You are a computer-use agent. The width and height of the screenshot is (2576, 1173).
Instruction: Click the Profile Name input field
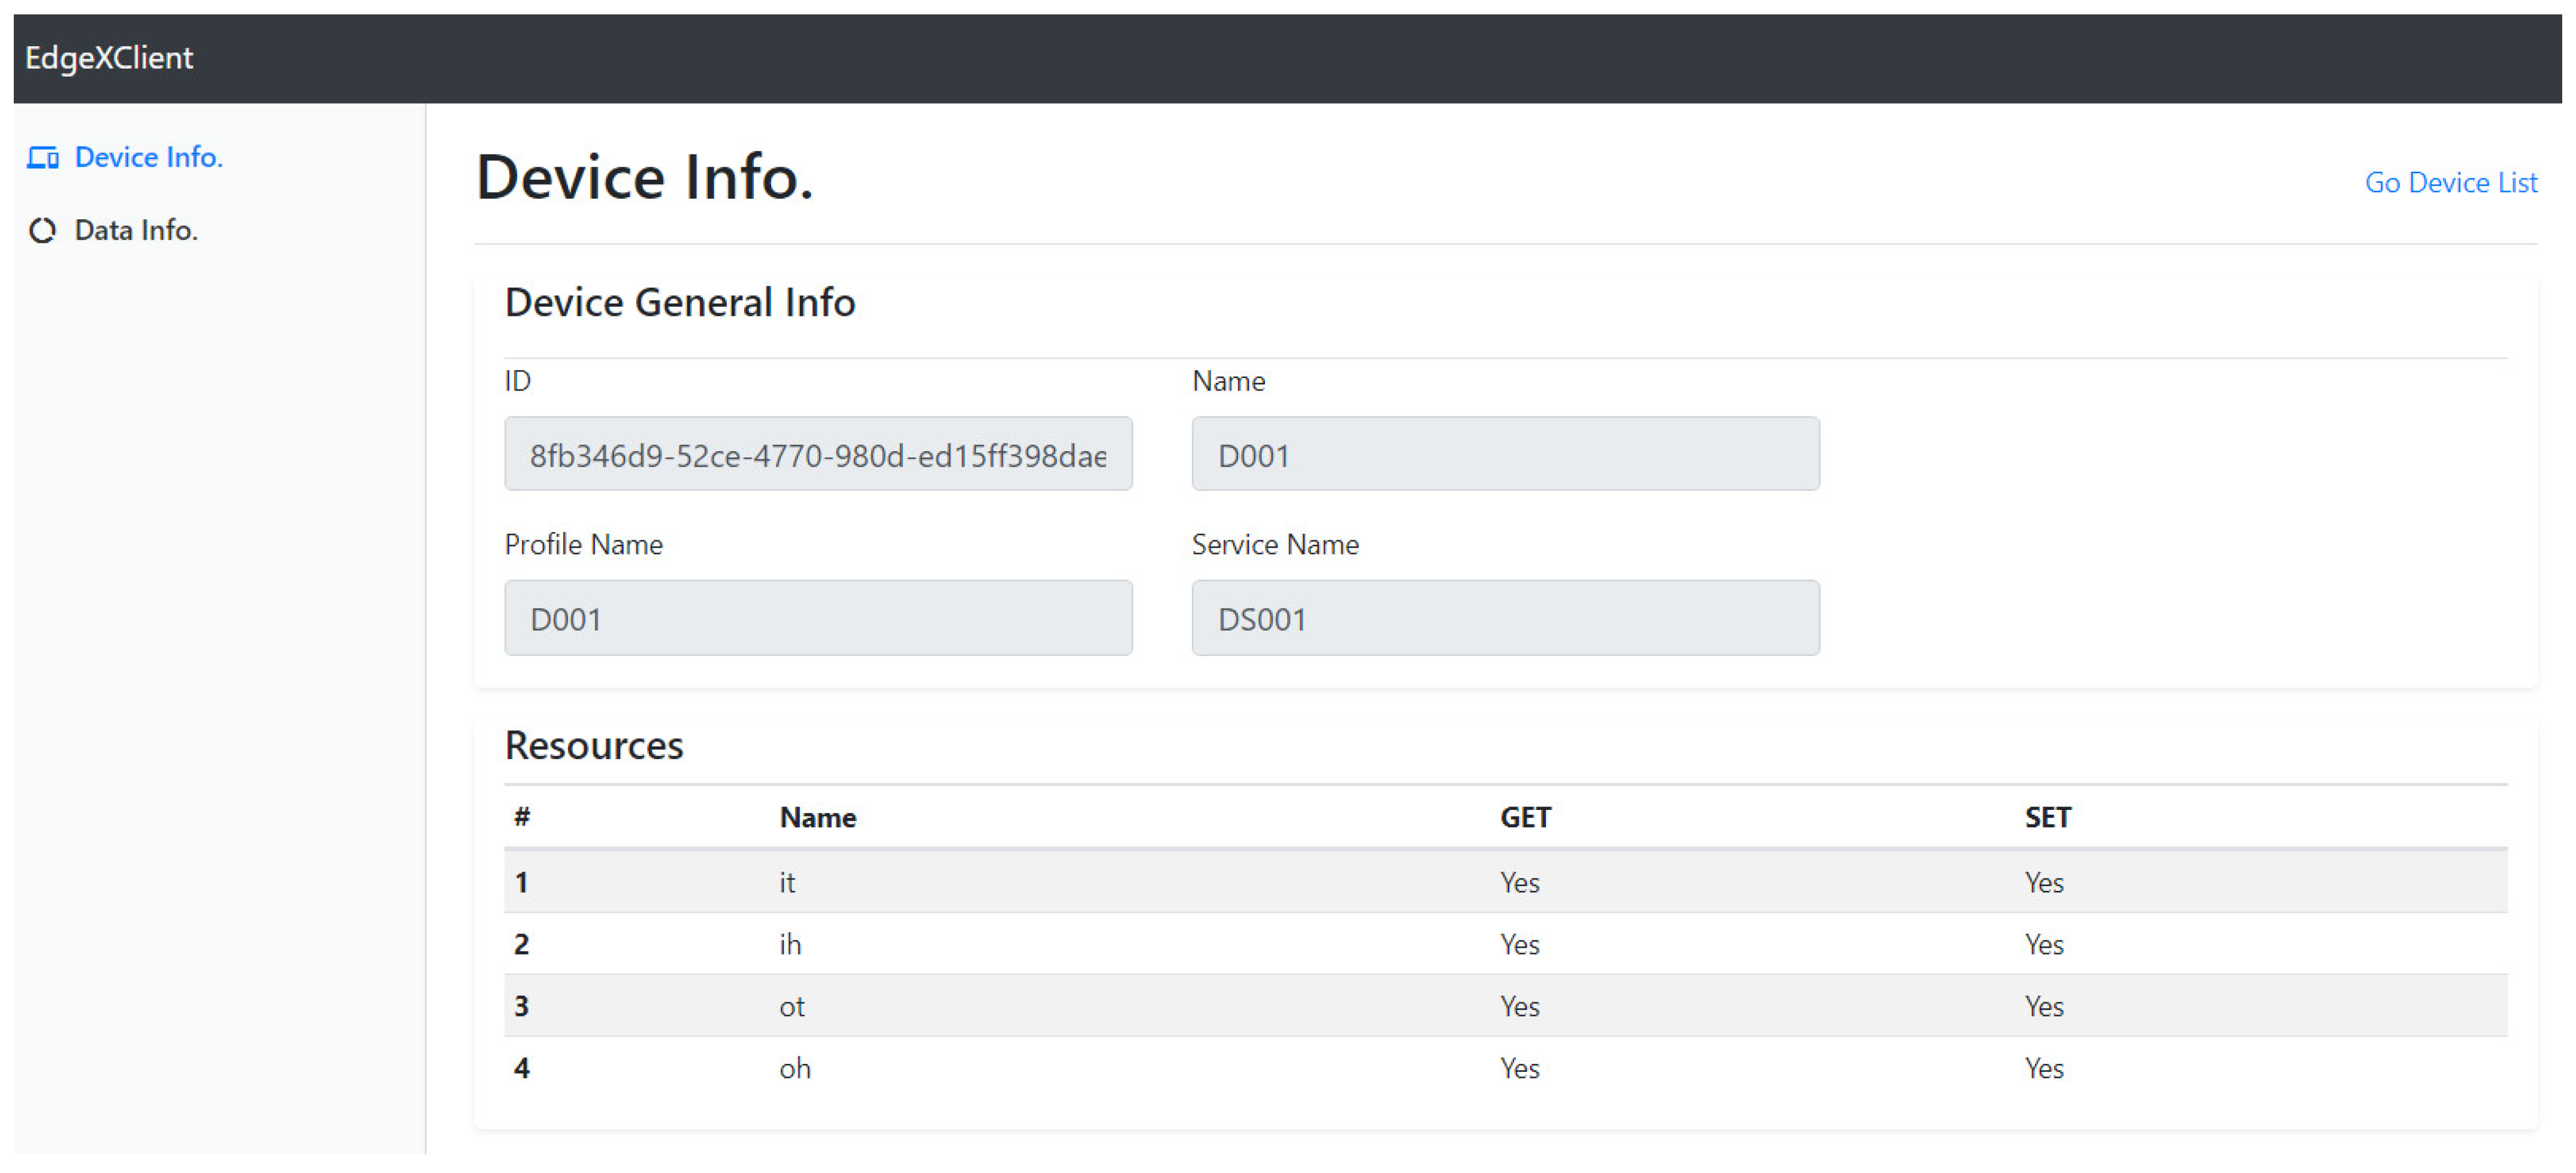[x=817, y=618]
